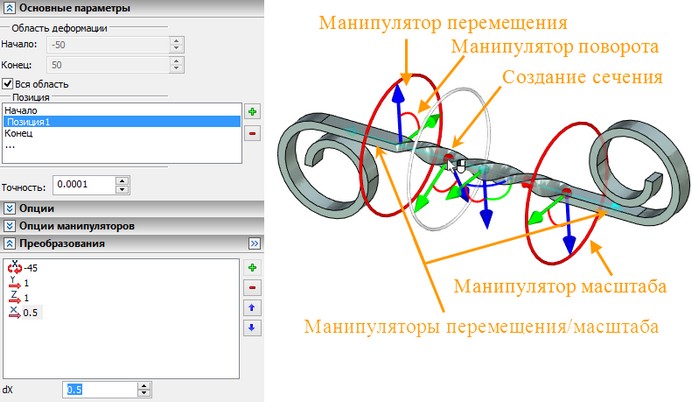Select Начало in the Позиция list
This screenshot has height=402, width=692.
(x=122, y=110)
